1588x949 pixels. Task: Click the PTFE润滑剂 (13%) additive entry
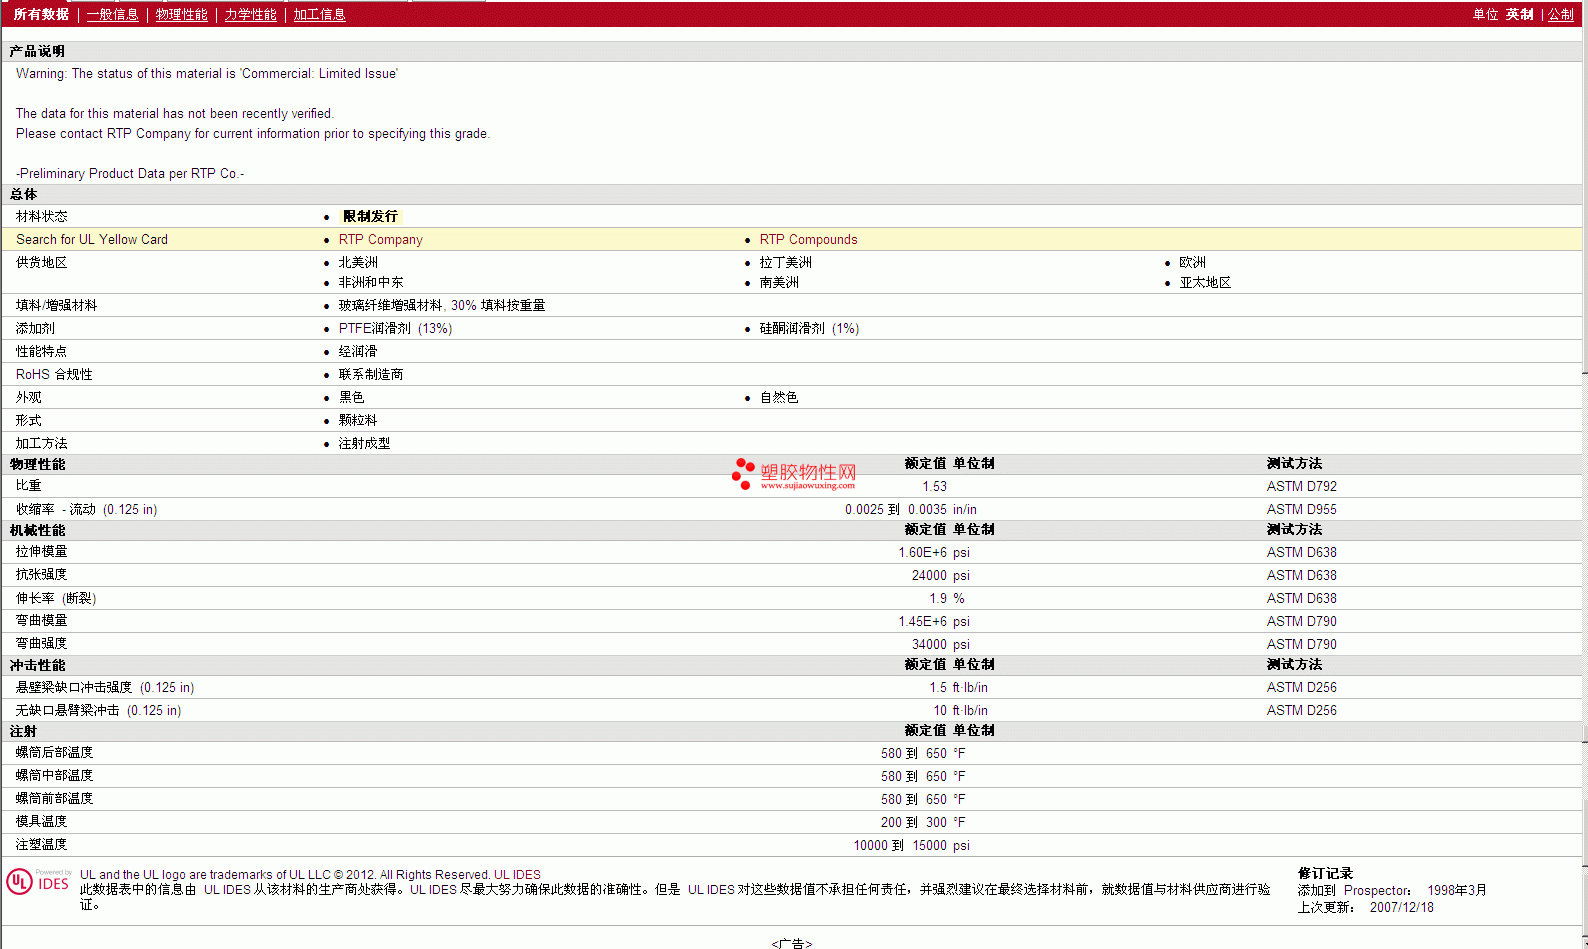click(x=395, y=328)
